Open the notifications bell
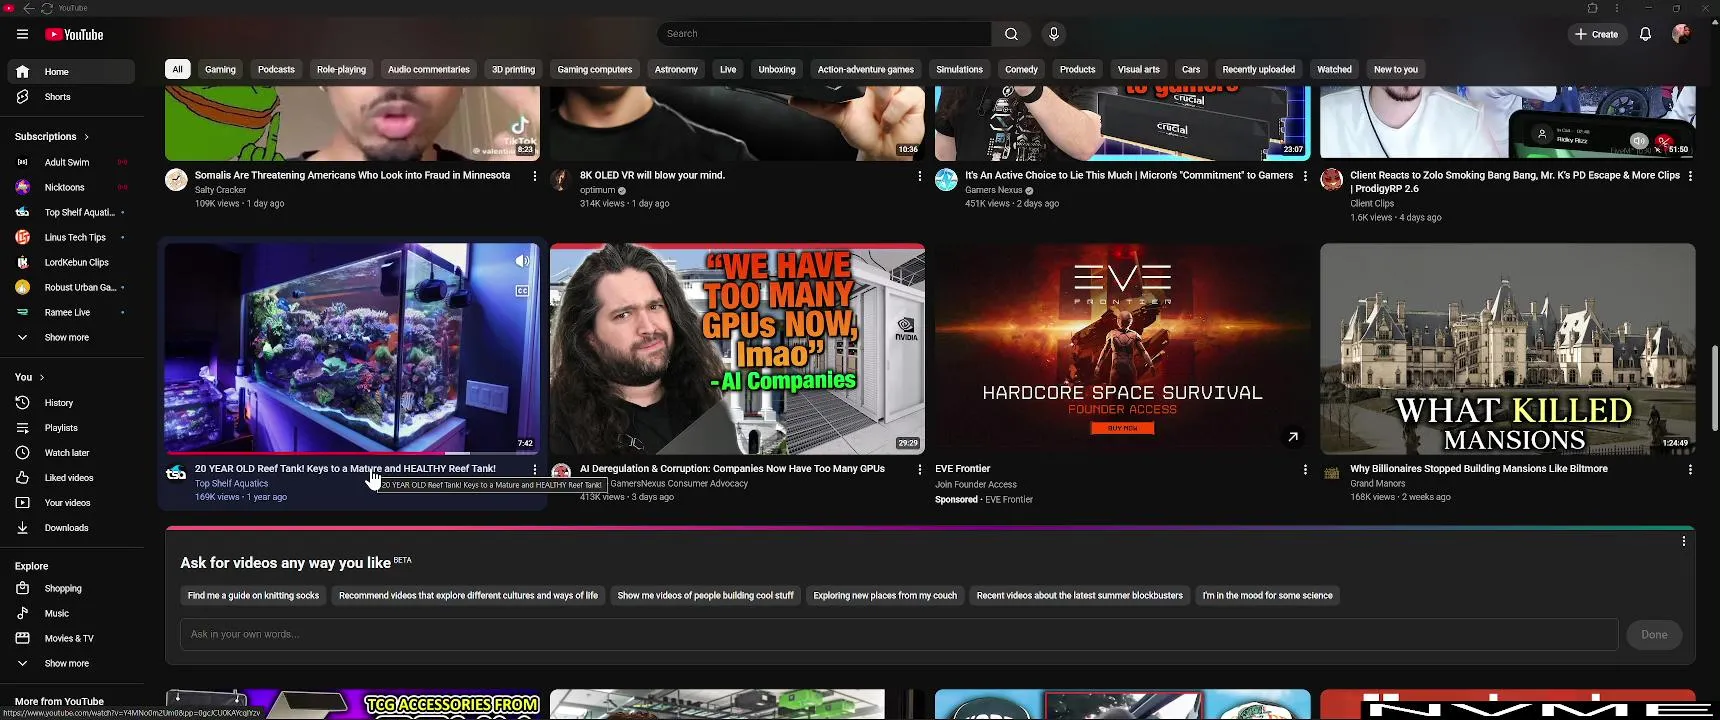 pyautogui.click(x=1645, y=34)
